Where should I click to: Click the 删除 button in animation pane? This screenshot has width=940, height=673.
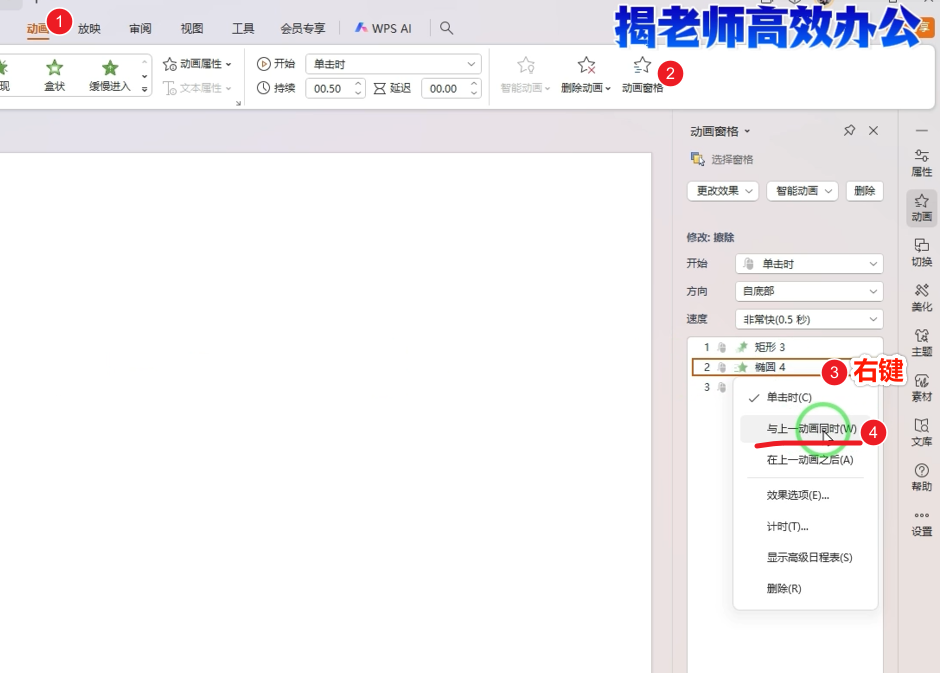(864, 191)
